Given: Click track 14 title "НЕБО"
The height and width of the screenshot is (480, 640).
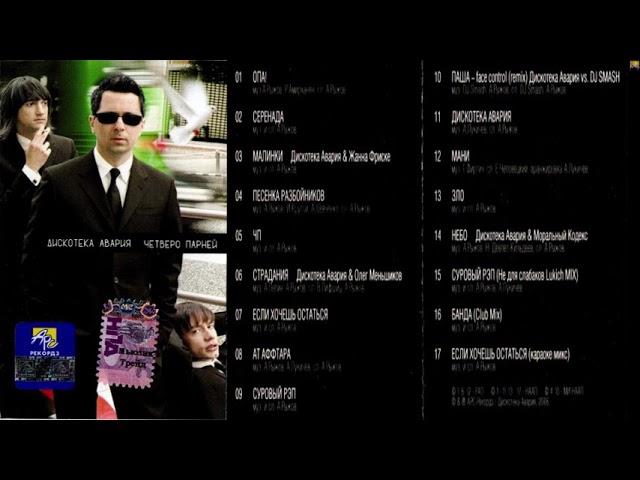Looking at the screenshot, I should (460, 236).
